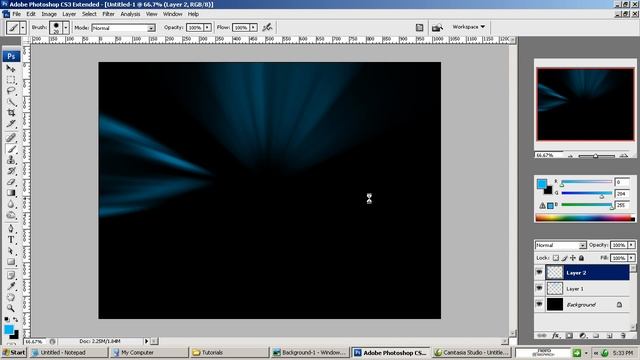Select the Zoom tool

[11, 308]
